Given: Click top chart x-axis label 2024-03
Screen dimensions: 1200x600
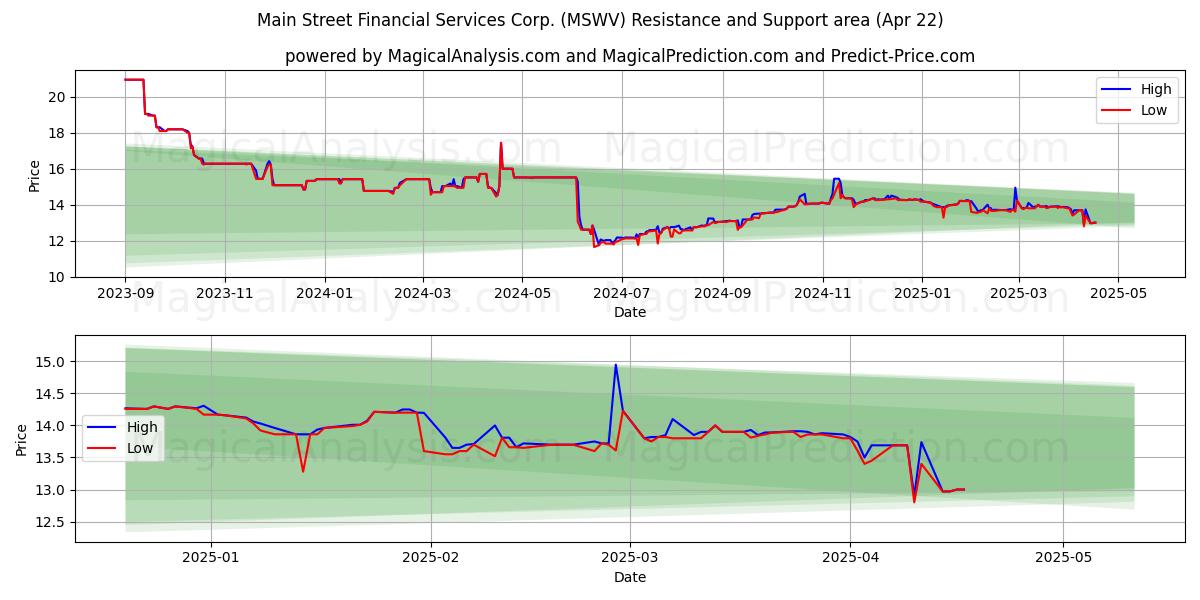Looking at the screenshot, I should 422,295.
